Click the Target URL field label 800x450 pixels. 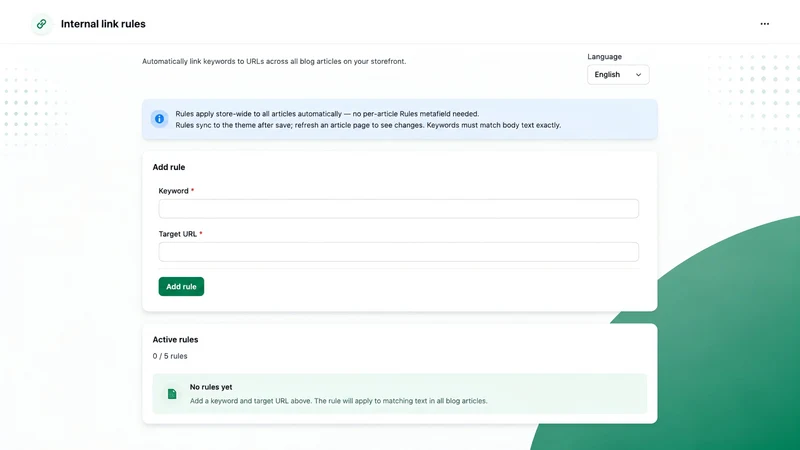pyautogui.click(x=178, y=234)
